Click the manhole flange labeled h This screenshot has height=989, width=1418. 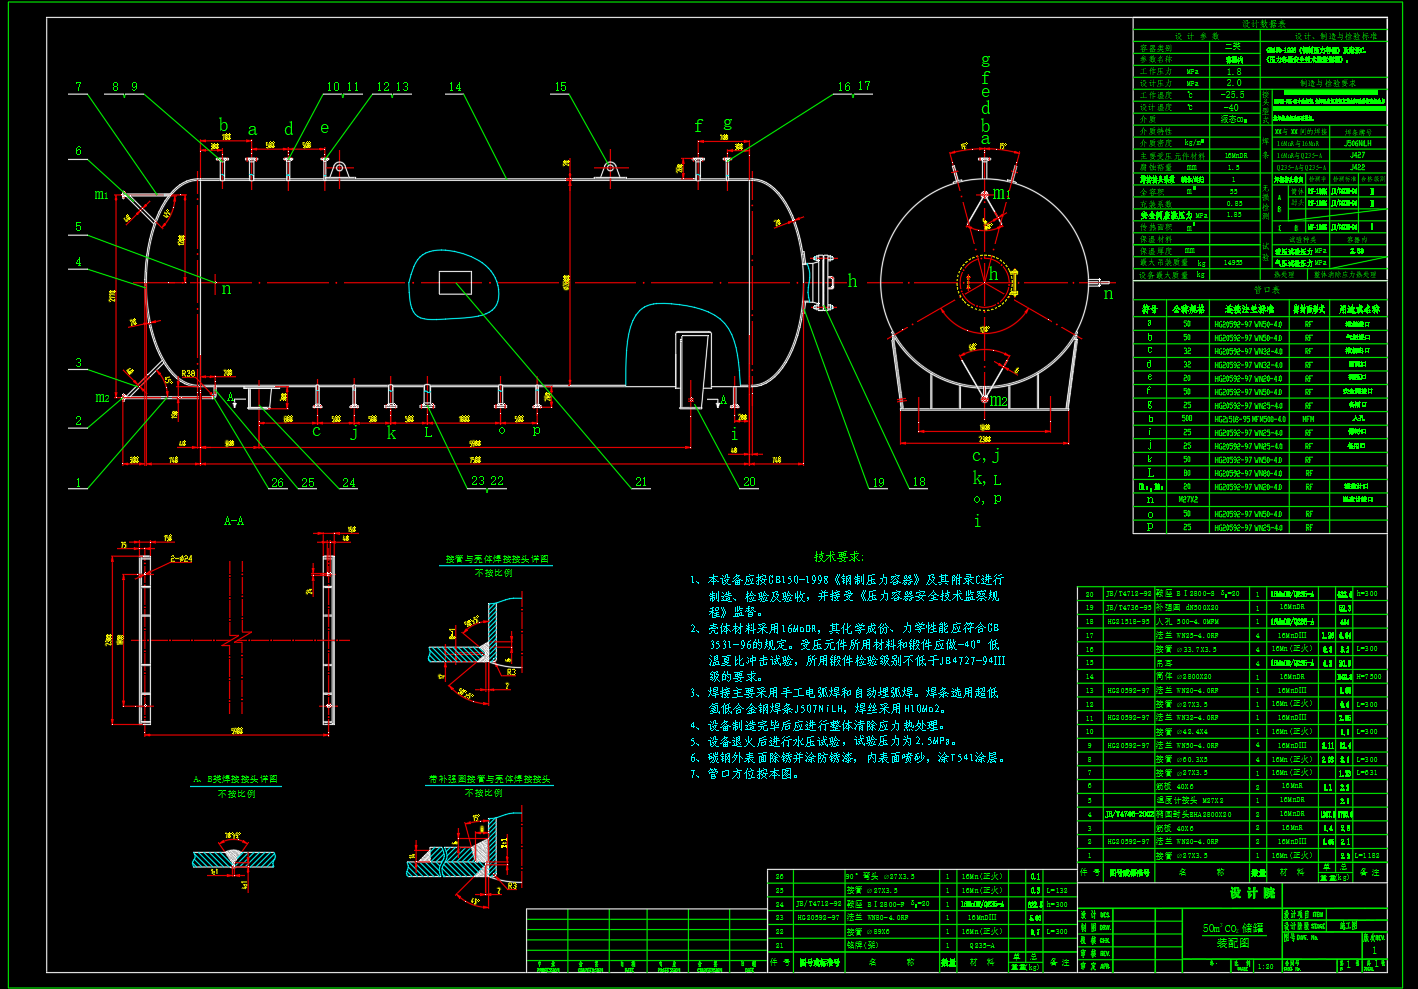click(x=823, y=284)
